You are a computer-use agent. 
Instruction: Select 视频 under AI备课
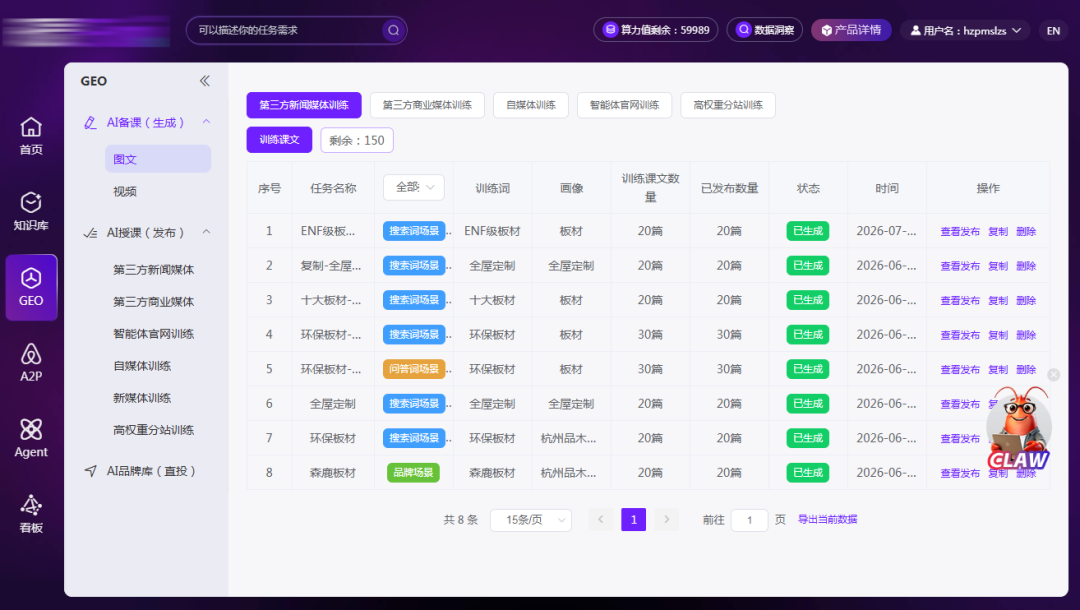(x=125, y=191)
